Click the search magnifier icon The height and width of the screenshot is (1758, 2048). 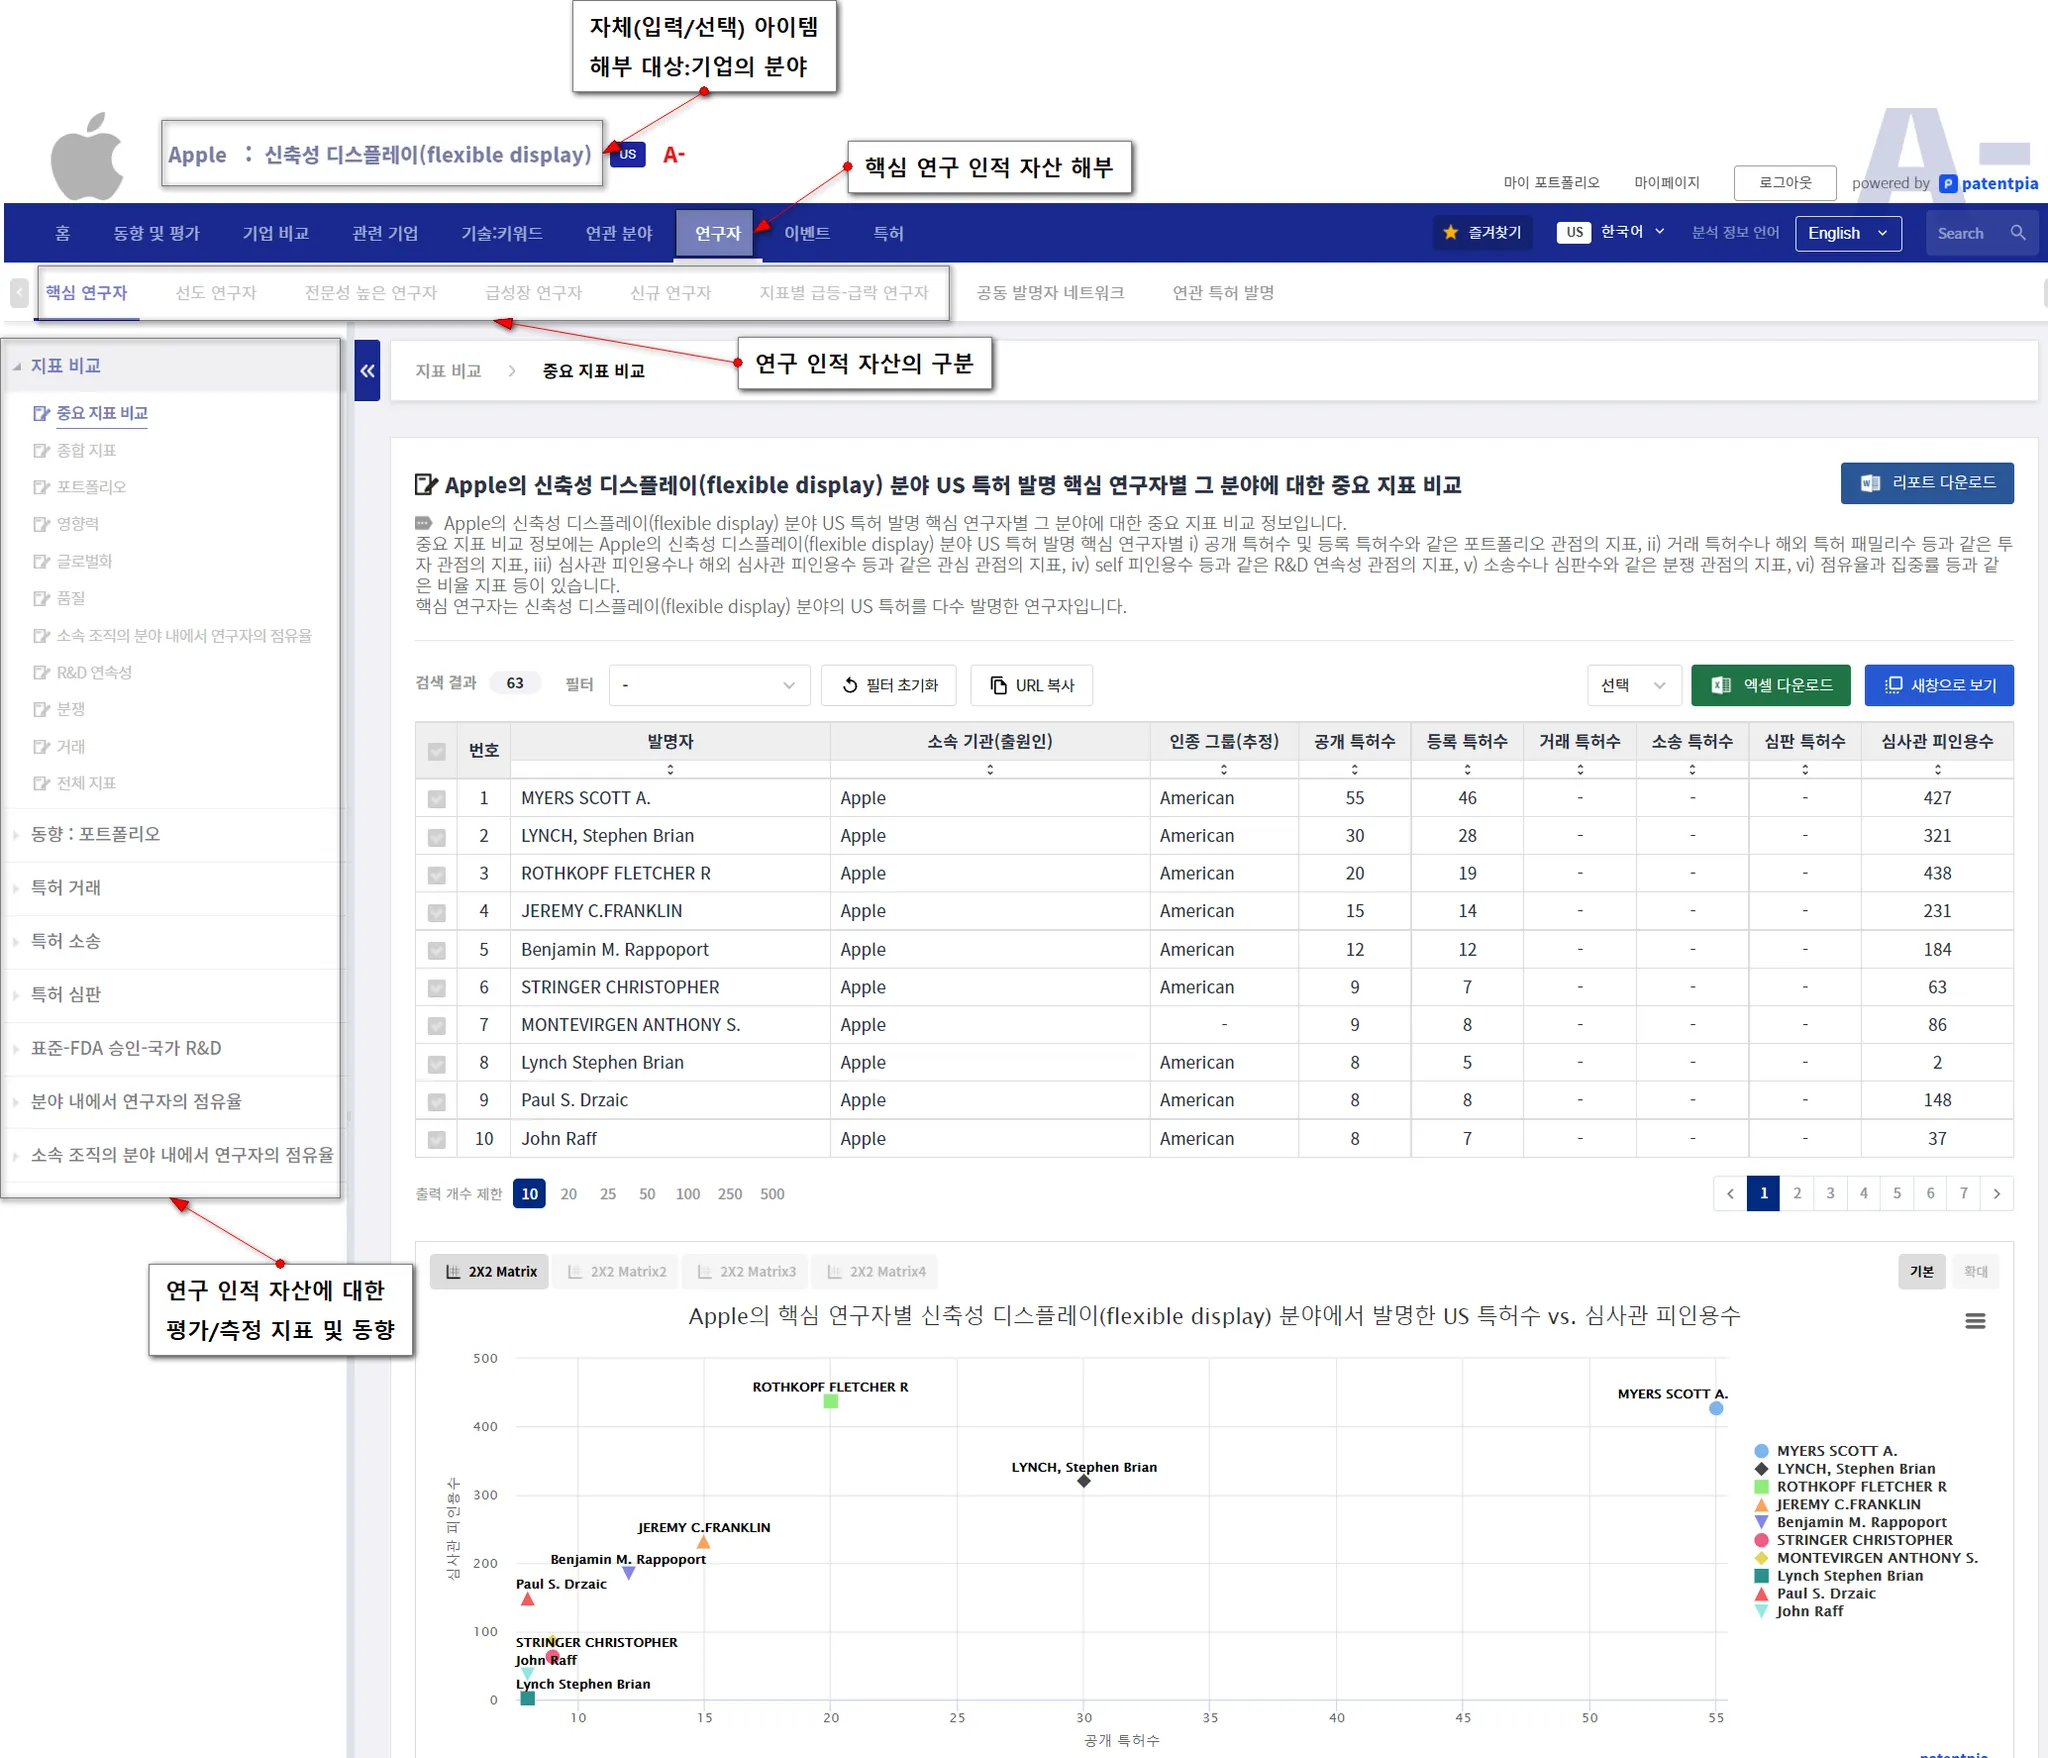click(2017, 233)
